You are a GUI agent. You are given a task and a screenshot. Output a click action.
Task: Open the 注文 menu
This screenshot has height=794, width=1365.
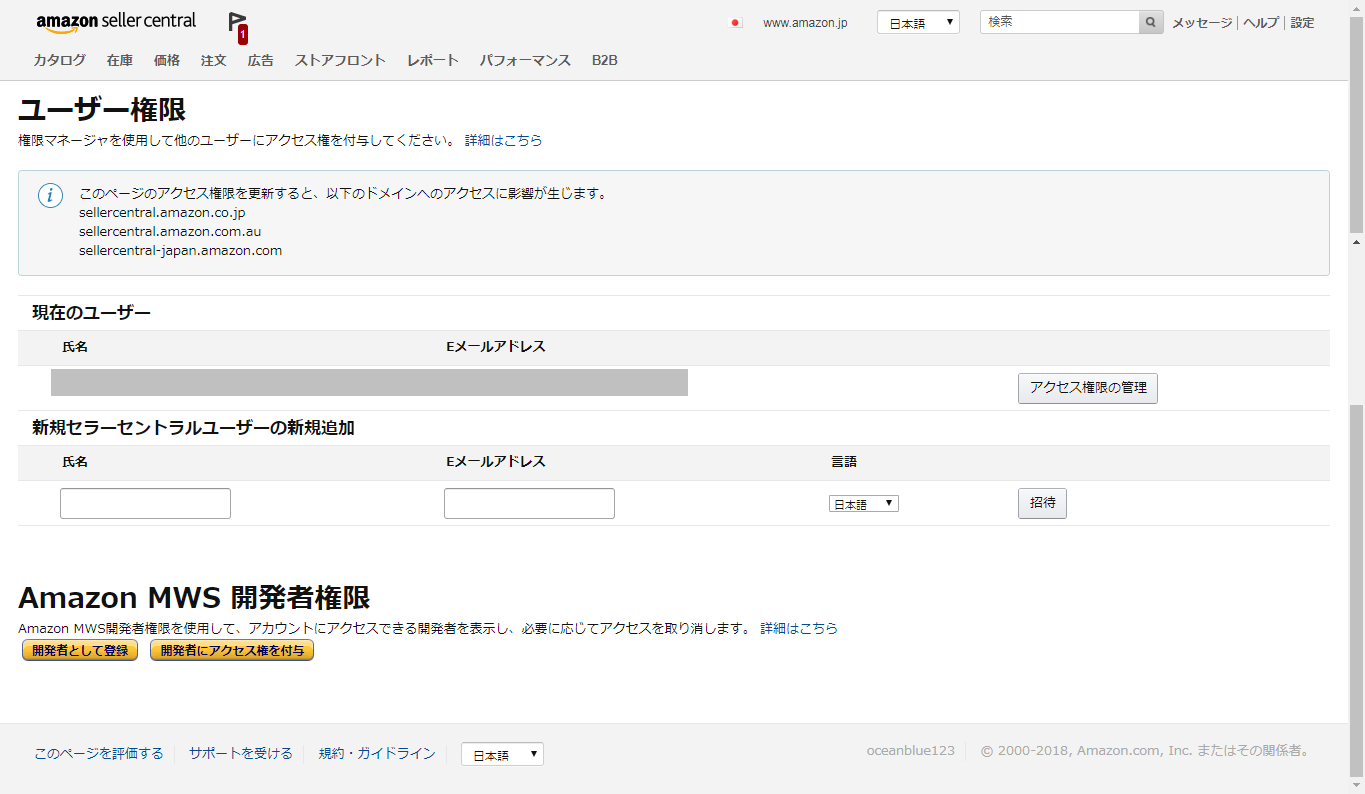pyautogui.click(x=214, y=60)
